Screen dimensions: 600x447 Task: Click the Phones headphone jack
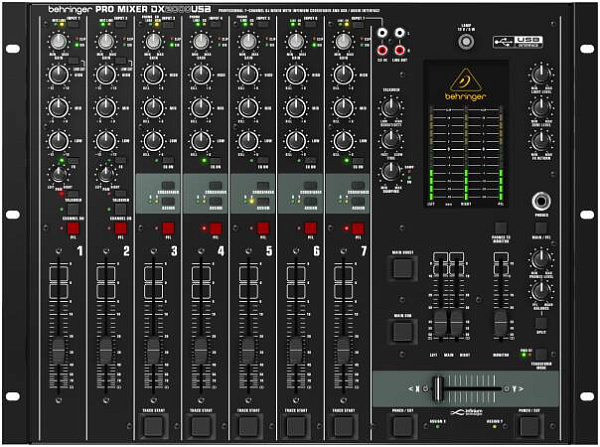(541, 201)
